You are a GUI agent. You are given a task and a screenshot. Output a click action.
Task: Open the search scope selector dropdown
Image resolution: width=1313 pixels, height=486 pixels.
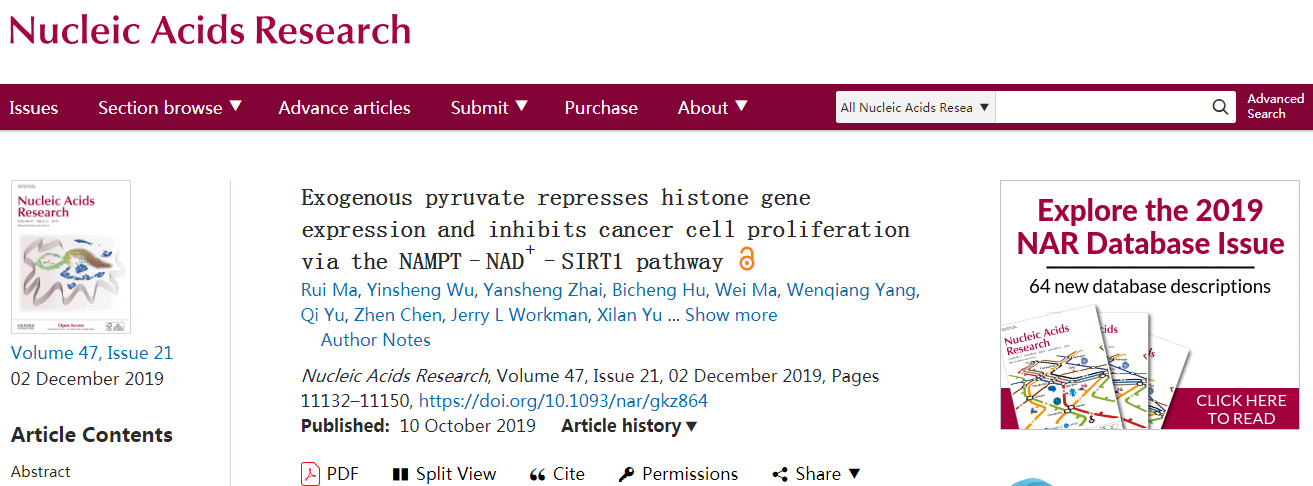(x=915, y=107)
